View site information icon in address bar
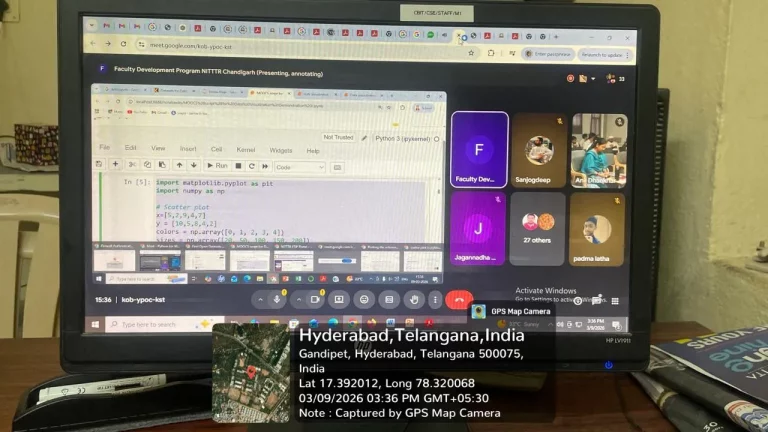The width and height of the screenshot is (768, 432). (141, 45)
